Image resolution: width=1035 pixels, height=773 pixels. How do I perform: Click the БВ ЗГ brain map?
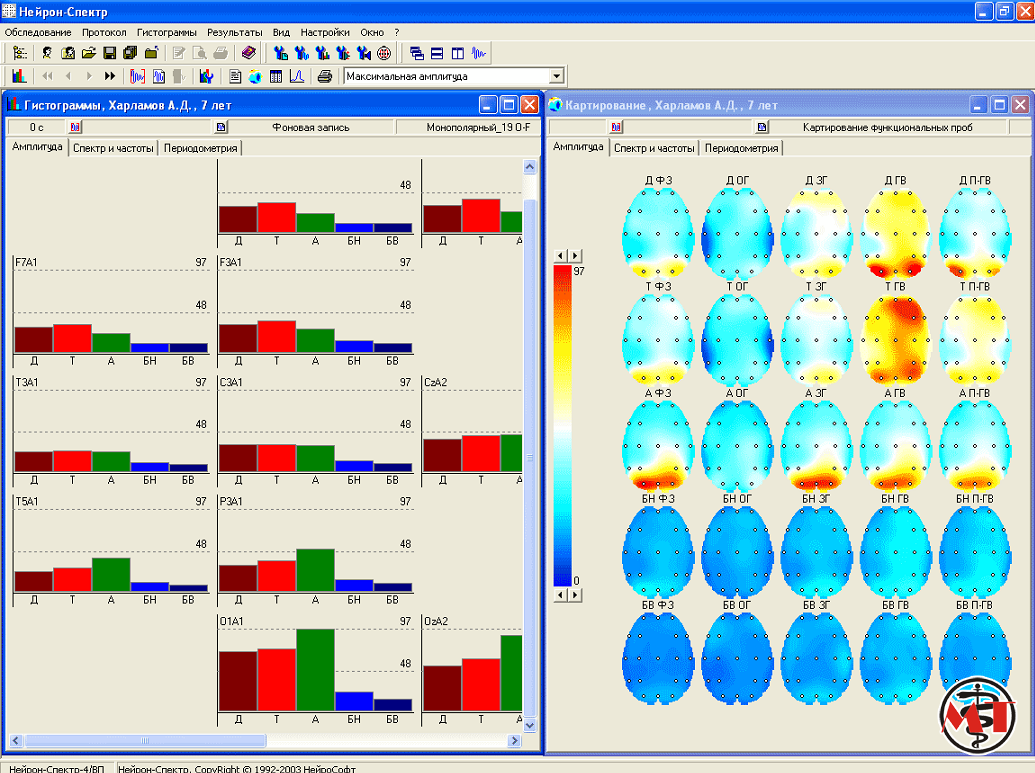click(817, 657)
